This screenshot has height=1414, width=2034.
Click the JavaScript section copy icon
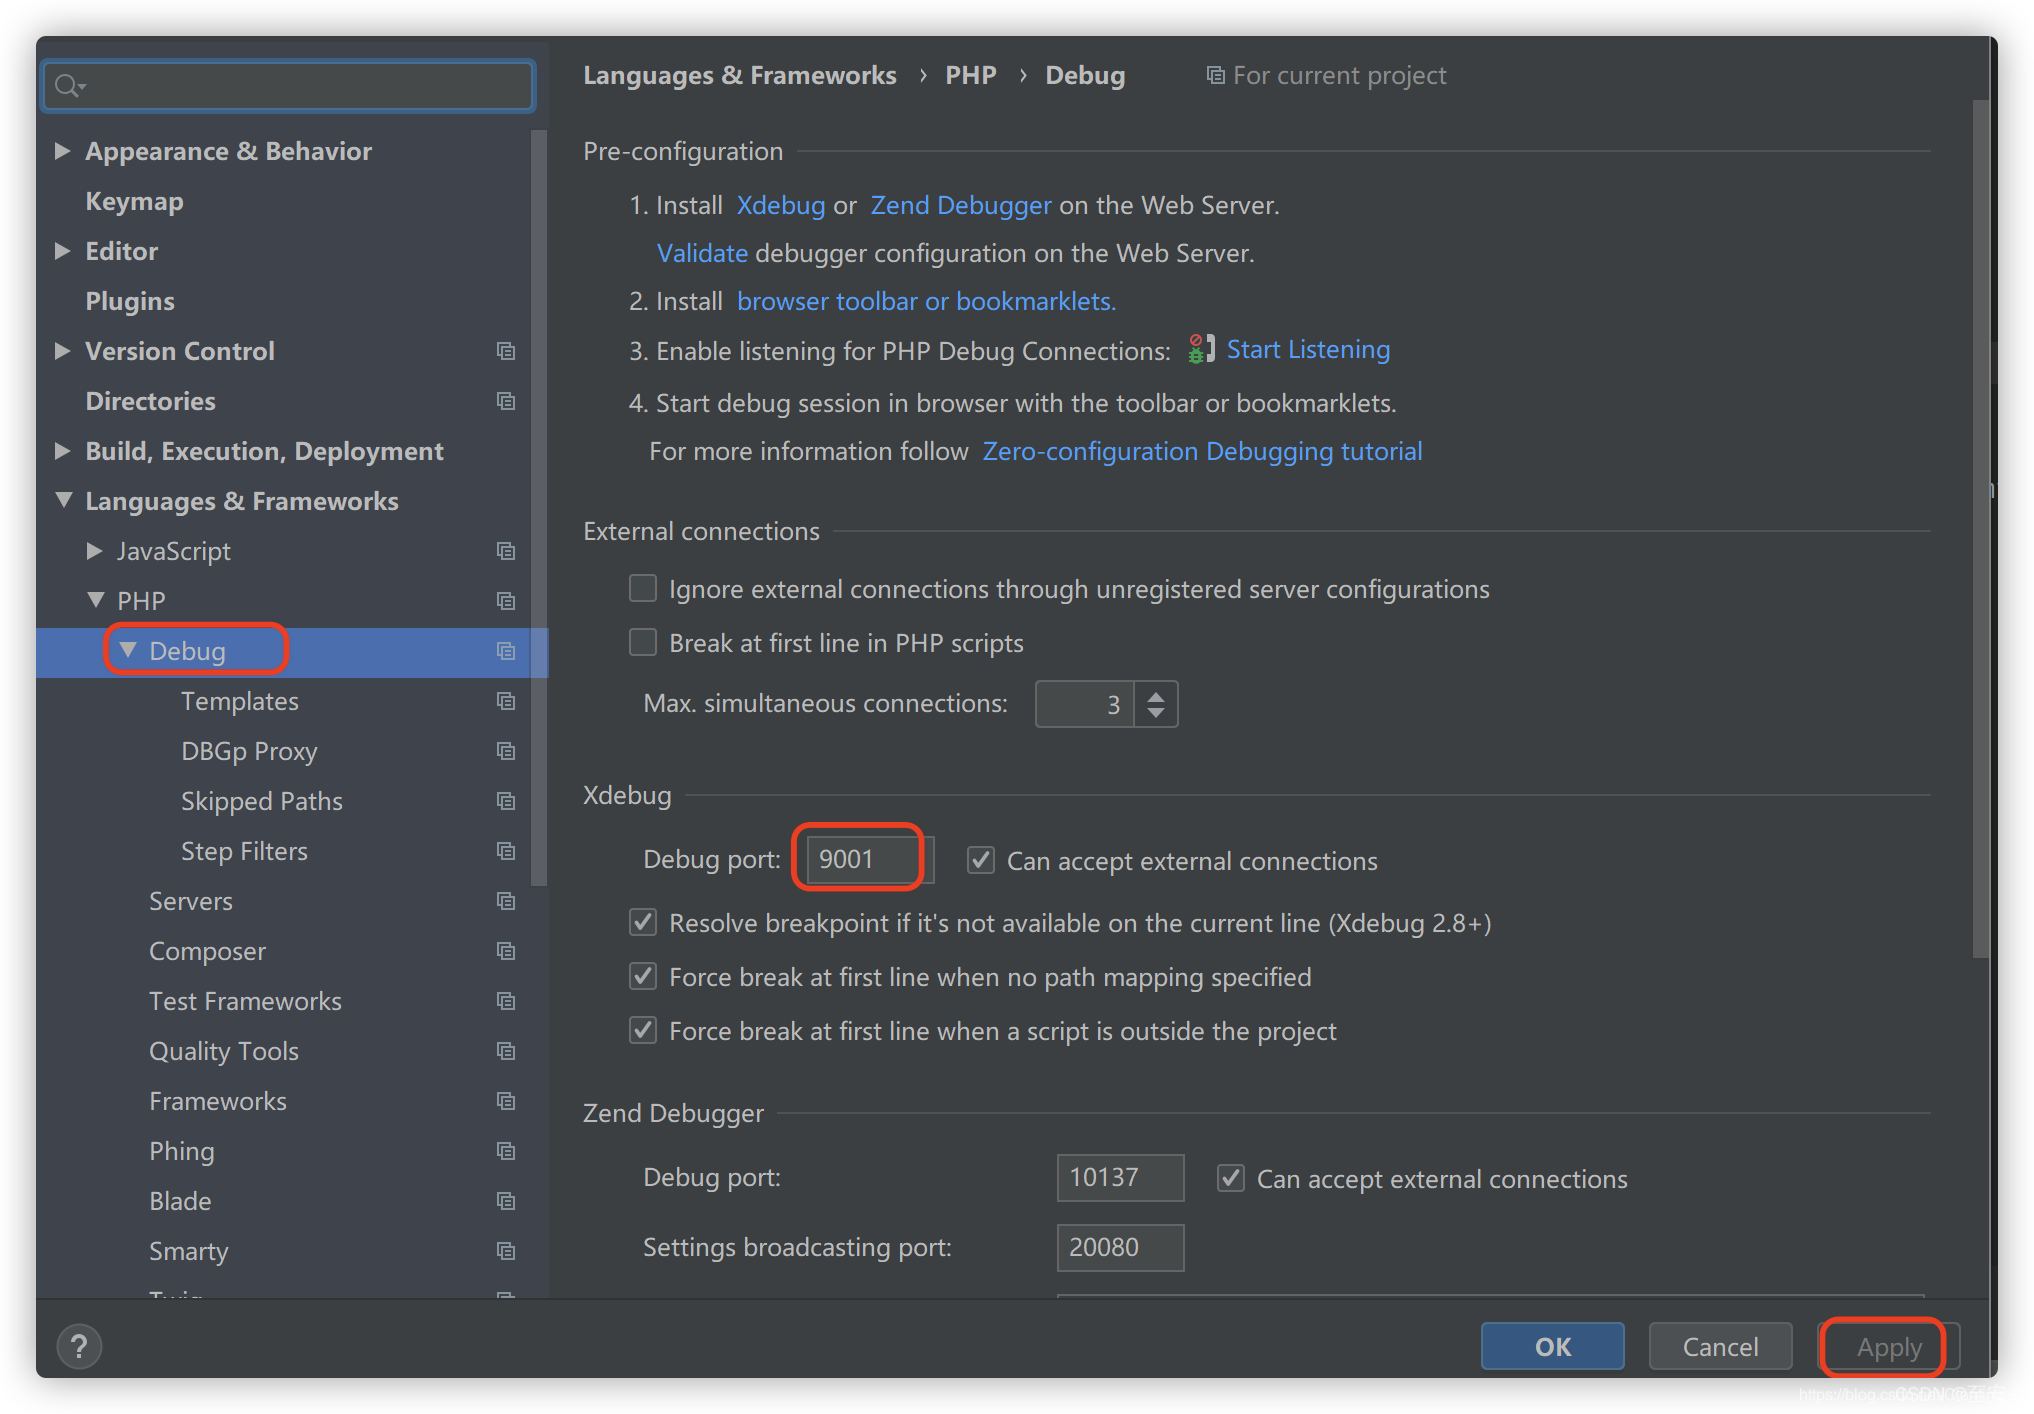507,550
